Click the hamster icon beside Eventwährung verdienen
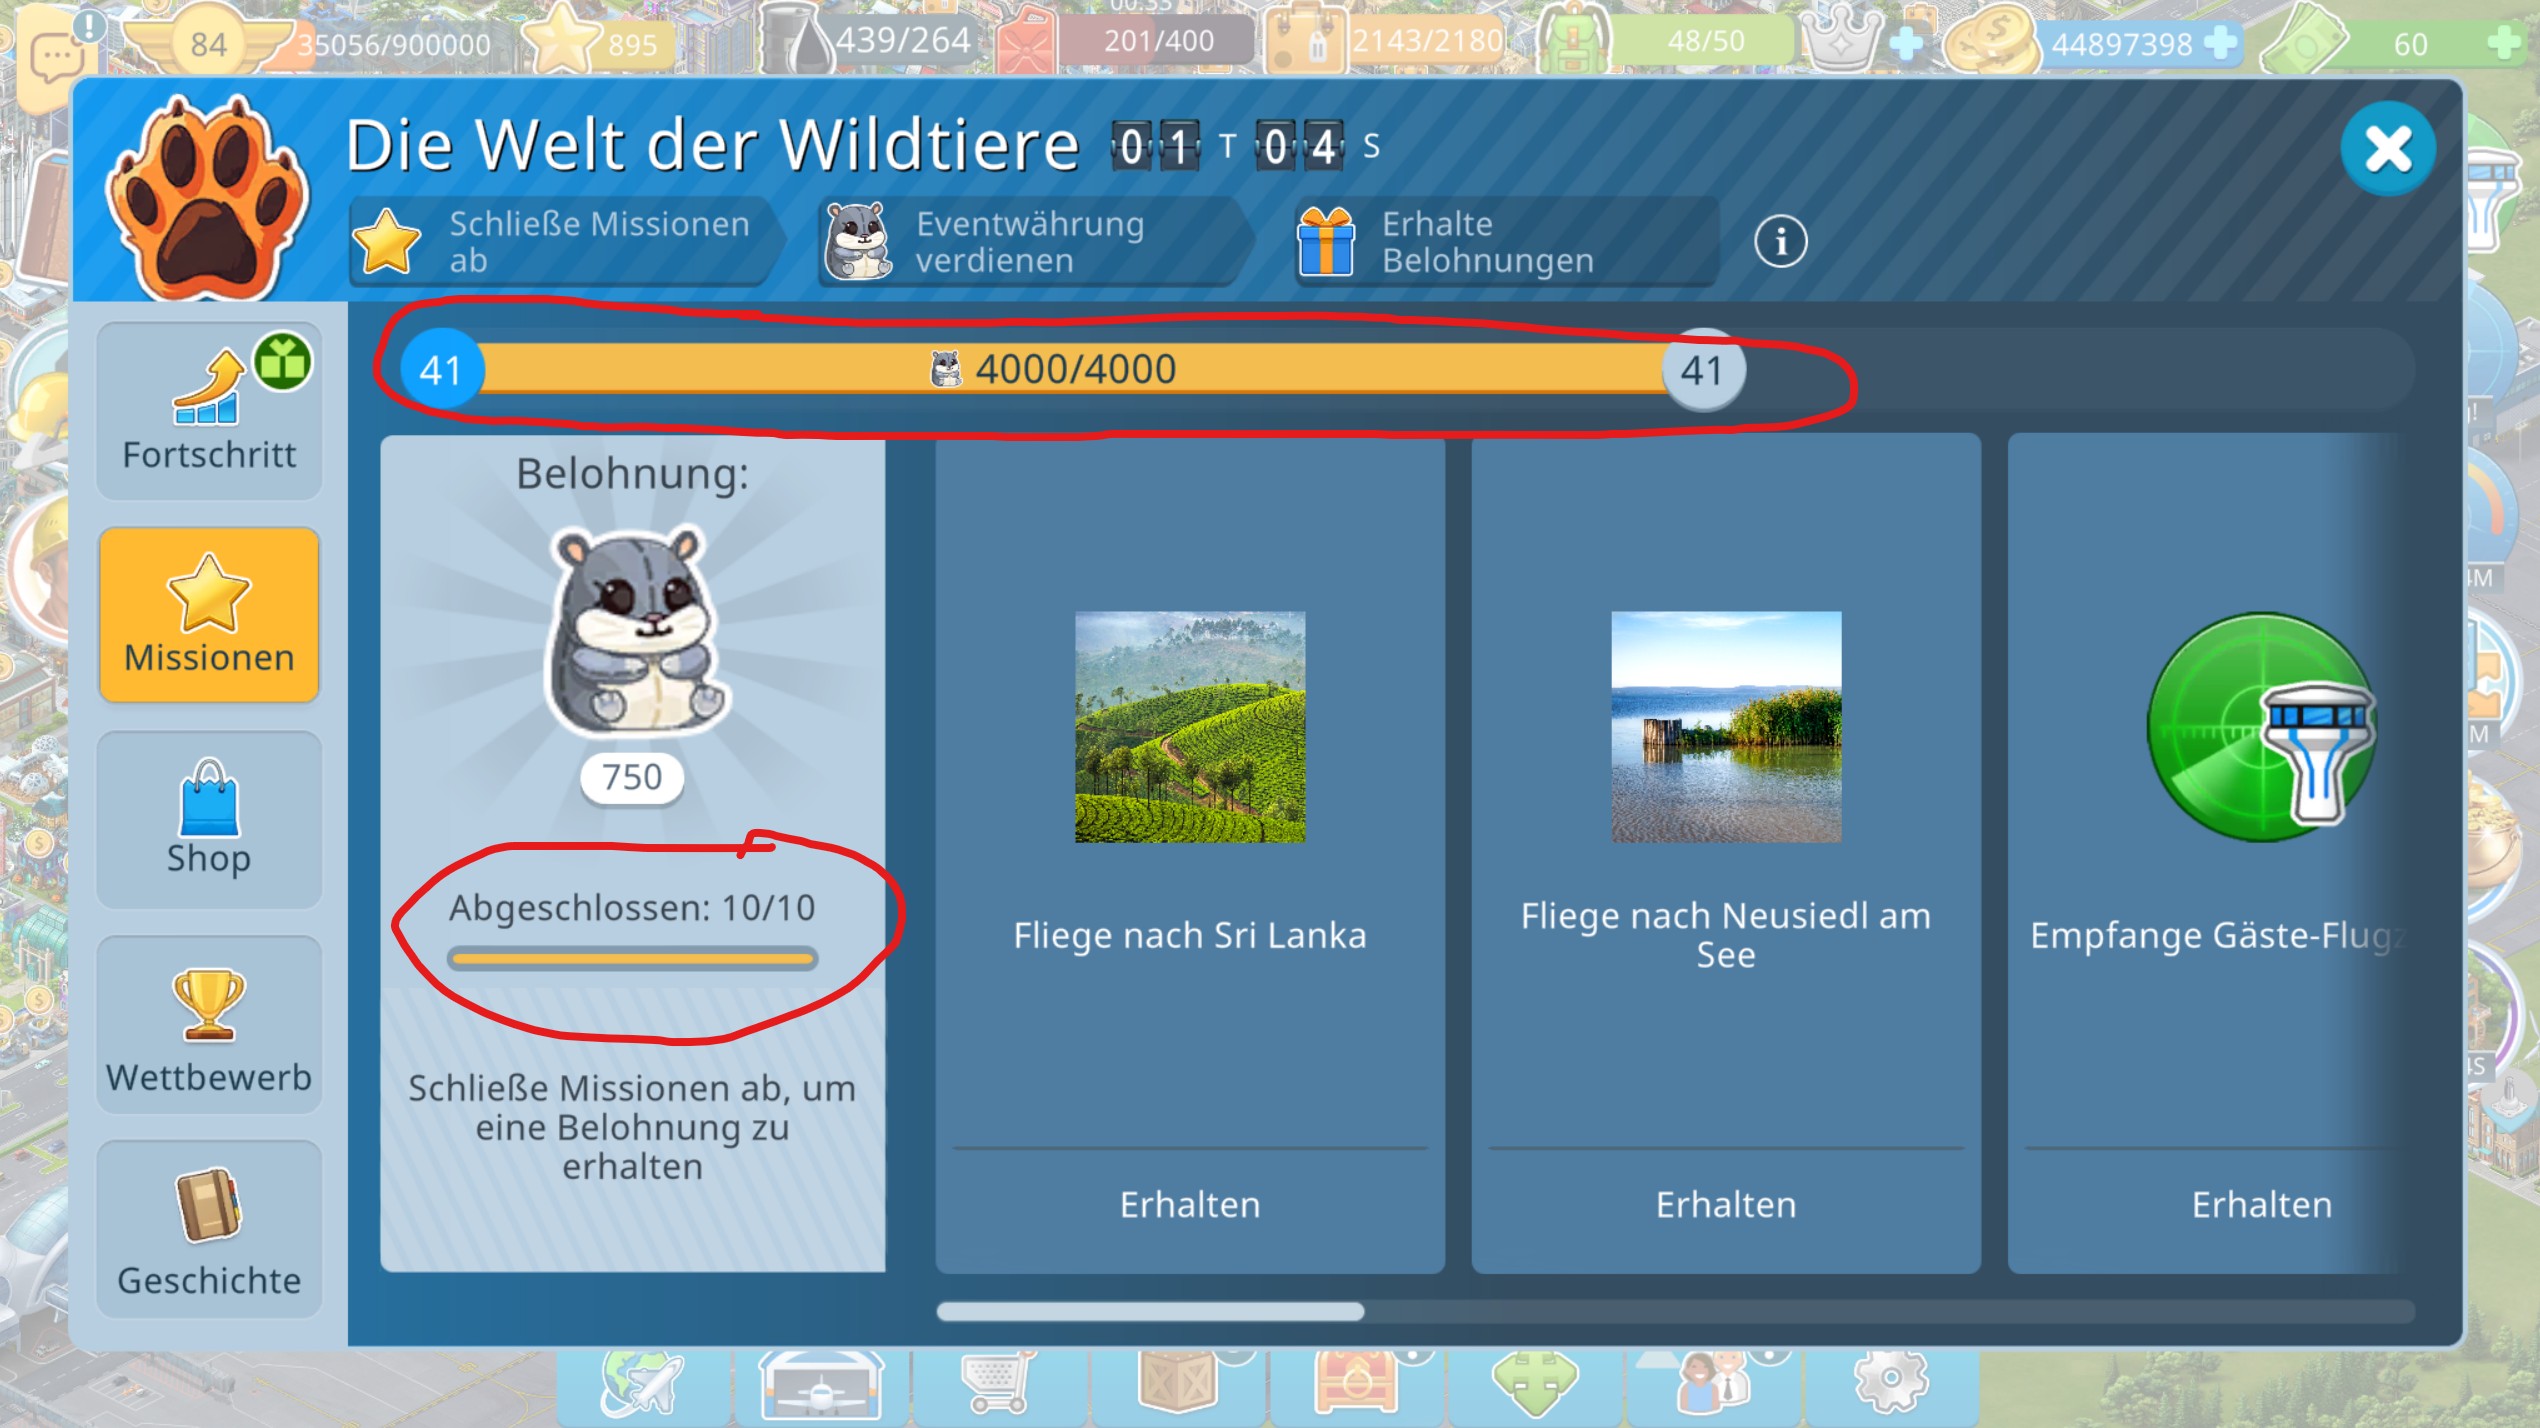 coord(857,241)
